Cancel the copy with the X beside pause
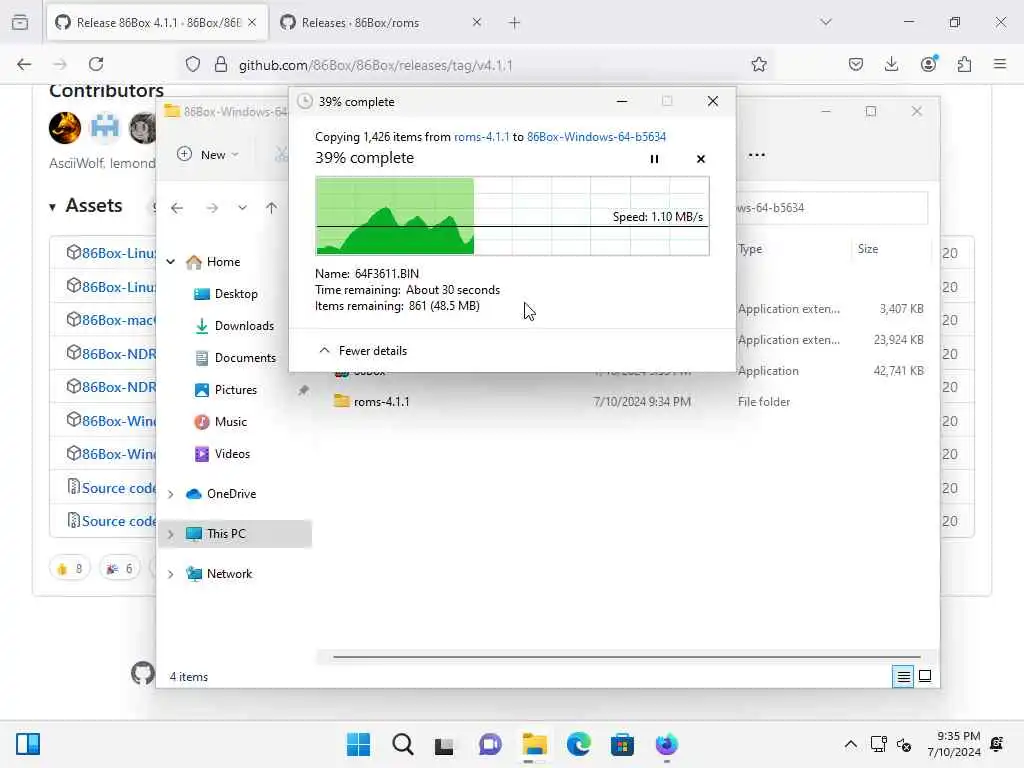Image resolution: width=1024 pixels, height=768 pixels. coord(701,159)
